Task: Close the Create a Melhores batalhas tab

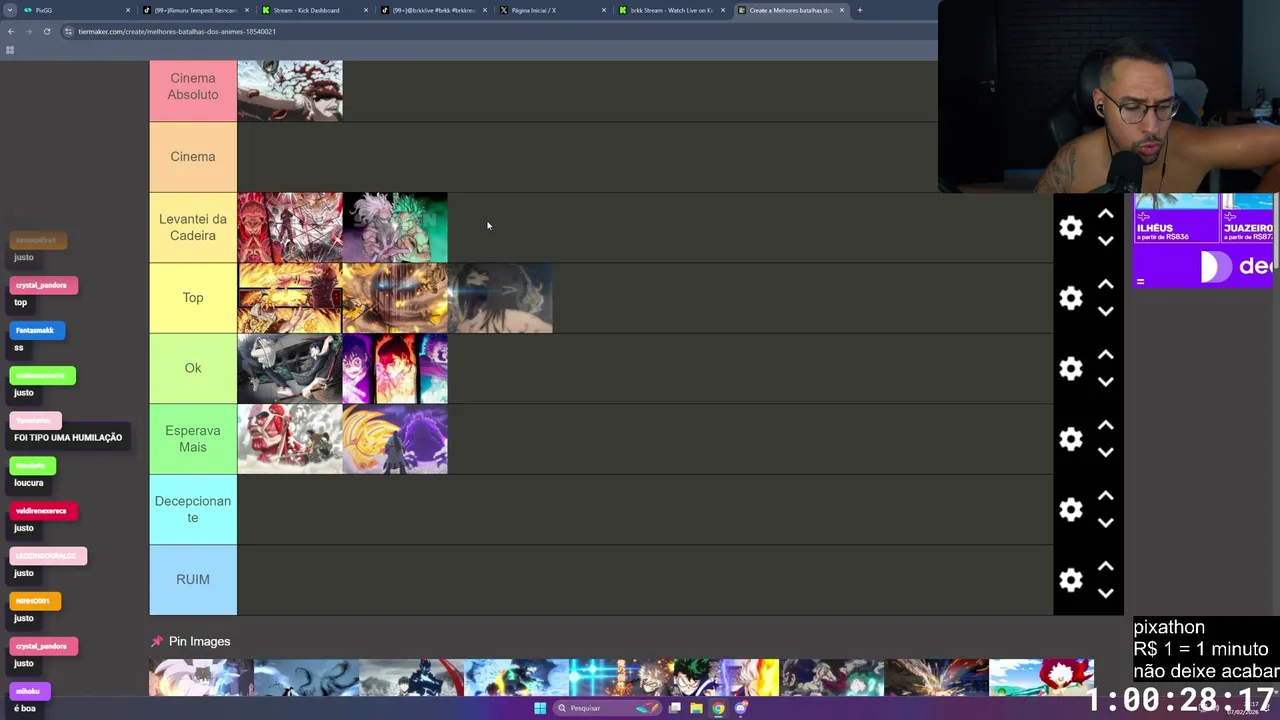Action: (x=842, y=10)
